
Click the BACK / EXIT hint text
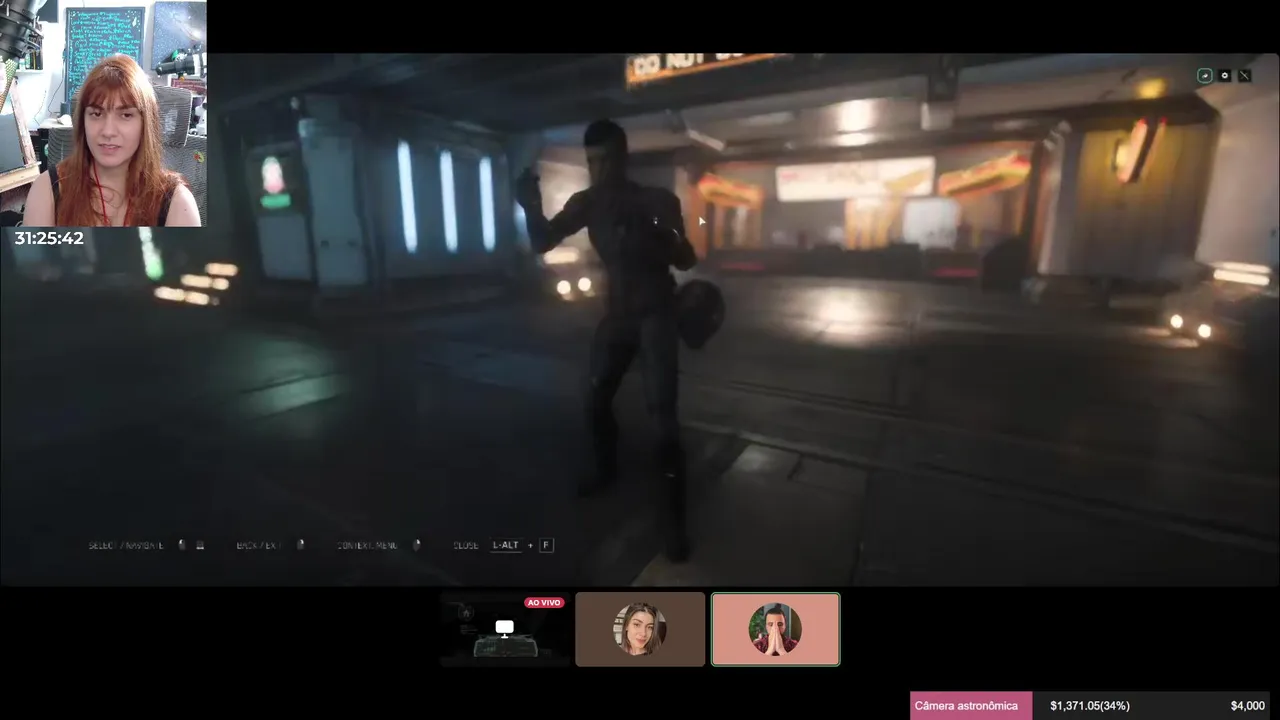[x=259, y=545]
